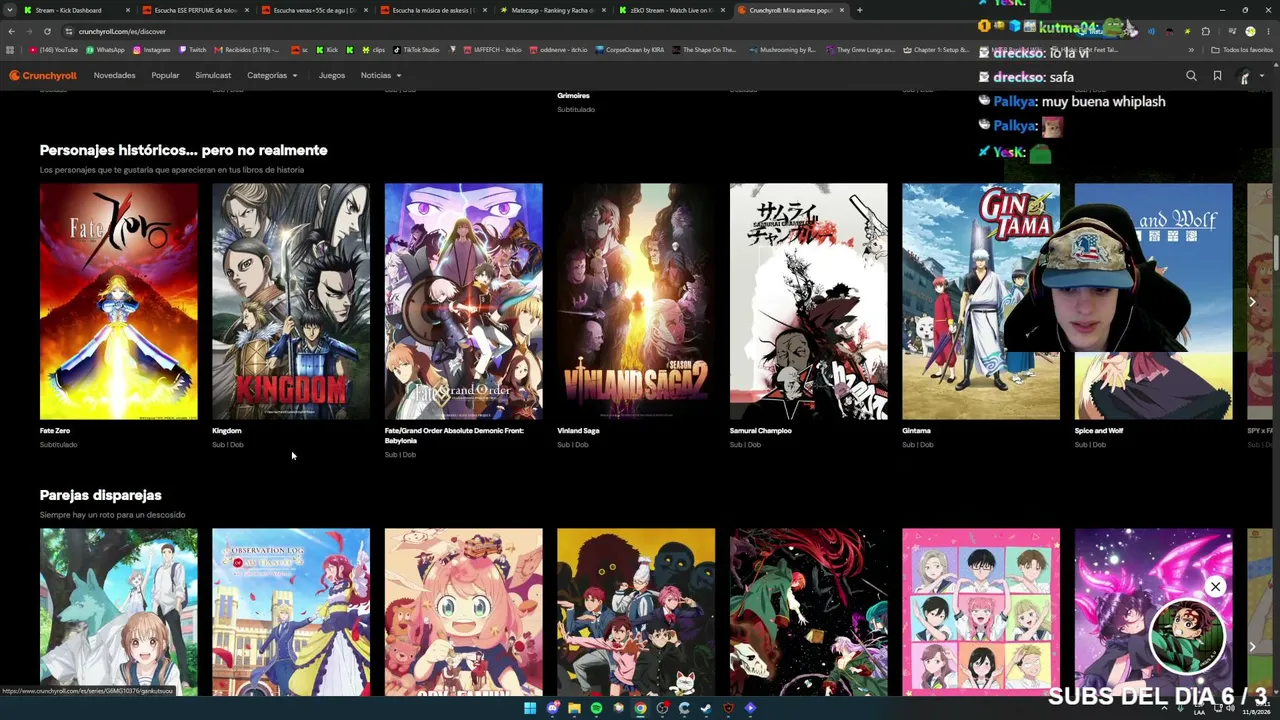Click the Gintama title link

pos(916,431)
